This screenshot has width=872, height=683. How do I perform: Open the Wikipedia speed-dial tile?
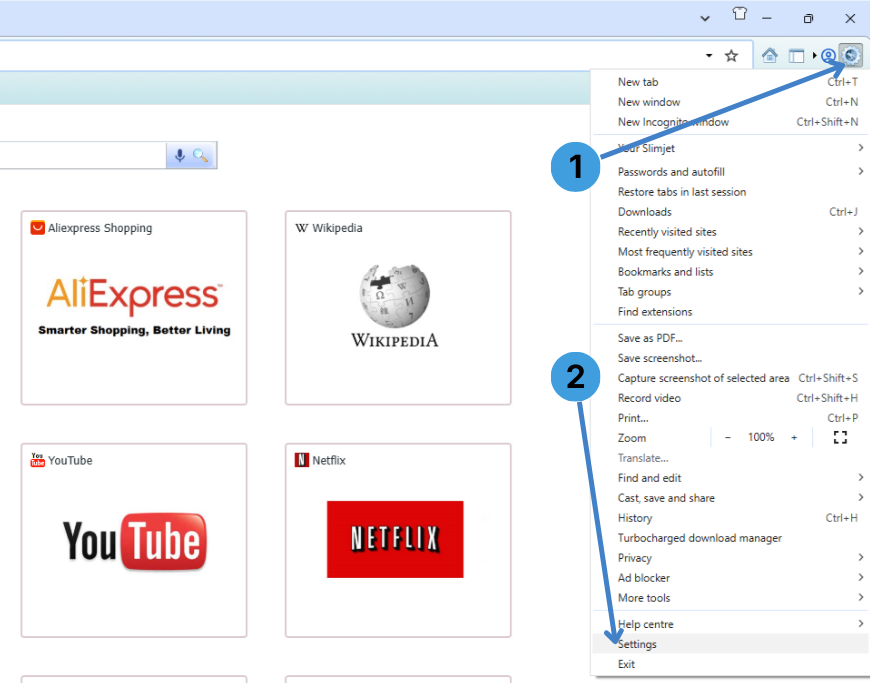pyautogui.click(x=398, y=308)
